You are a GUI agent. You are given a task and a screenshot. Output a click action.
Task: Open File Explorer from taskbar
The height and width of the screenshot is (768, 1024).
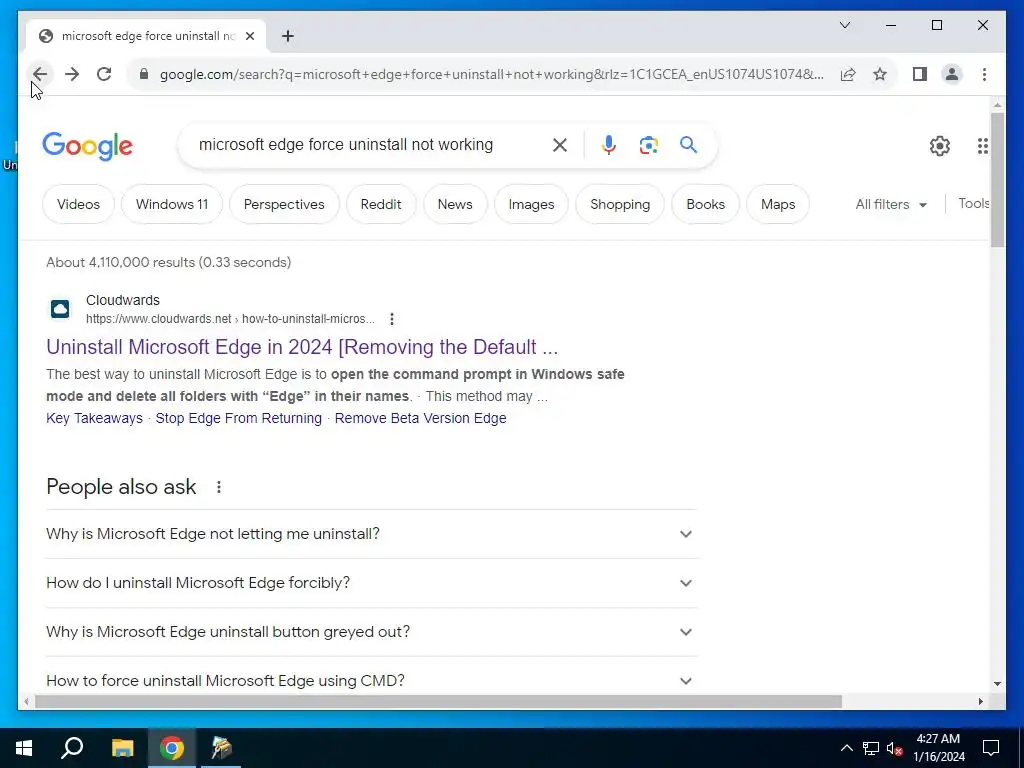tap(122, 748)
